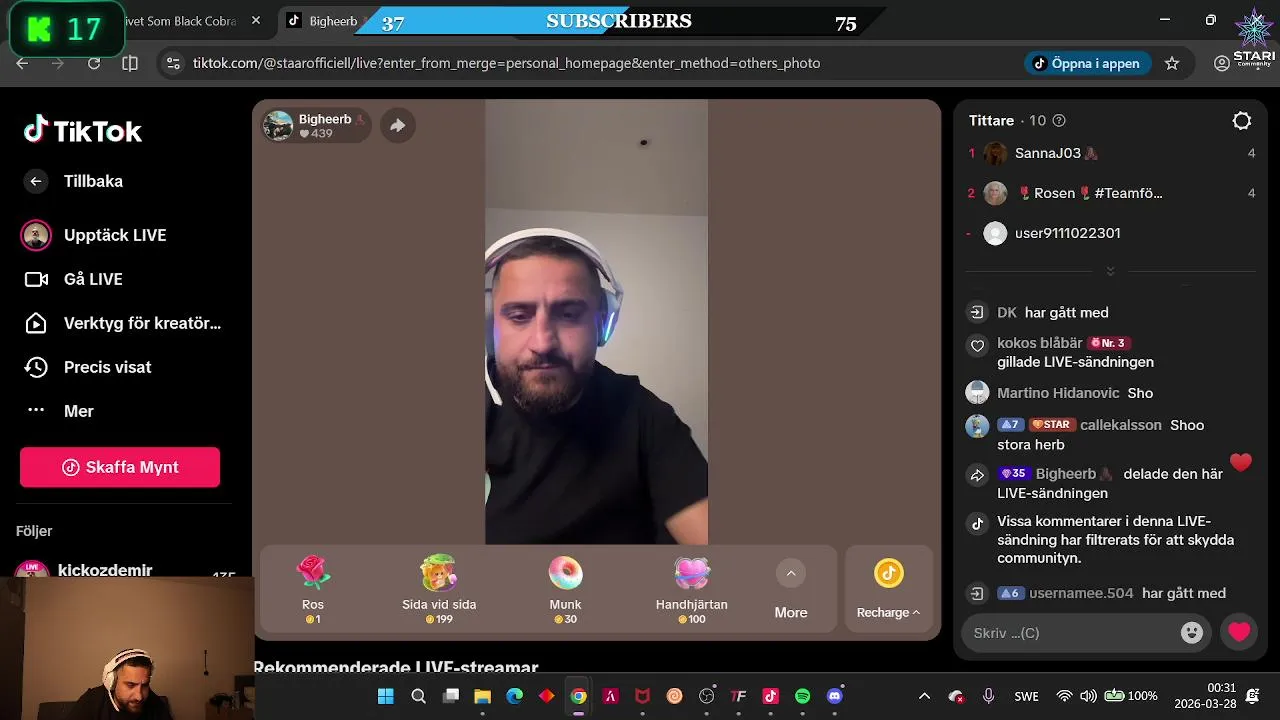Image resolution: width=1280 pixels, height=720 pixels.
Task: Close the Som Black Cobra tab
Action: point(255,21)
